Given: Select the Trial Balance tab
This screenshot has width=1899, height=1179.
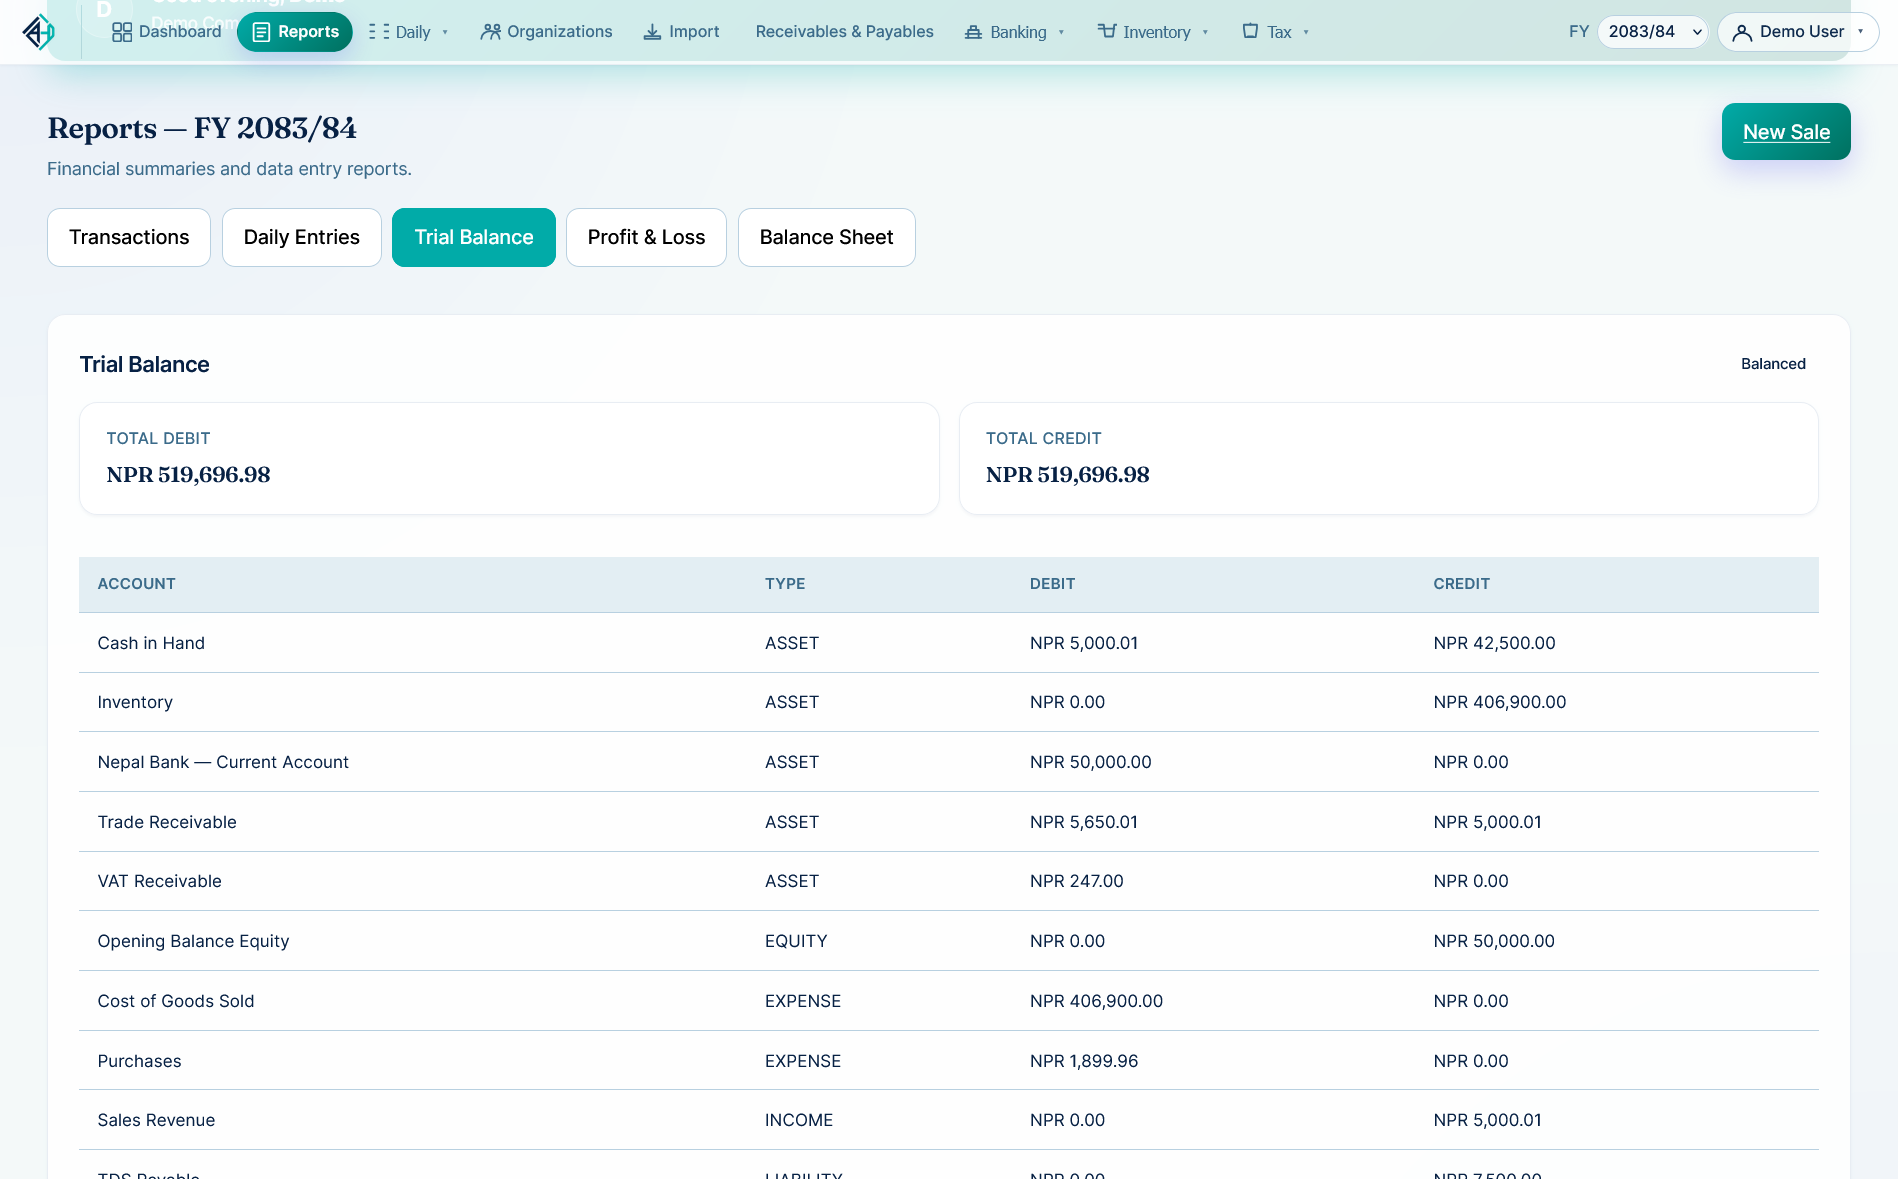Looking at the screenshot, I should click(x=474, y=237).
